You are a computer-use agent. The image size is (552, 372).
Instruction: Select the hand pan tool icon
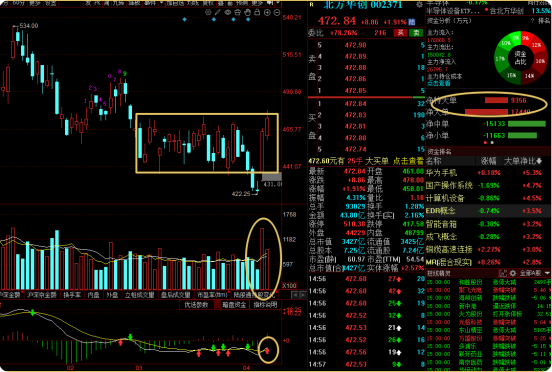tap(247, 12)
